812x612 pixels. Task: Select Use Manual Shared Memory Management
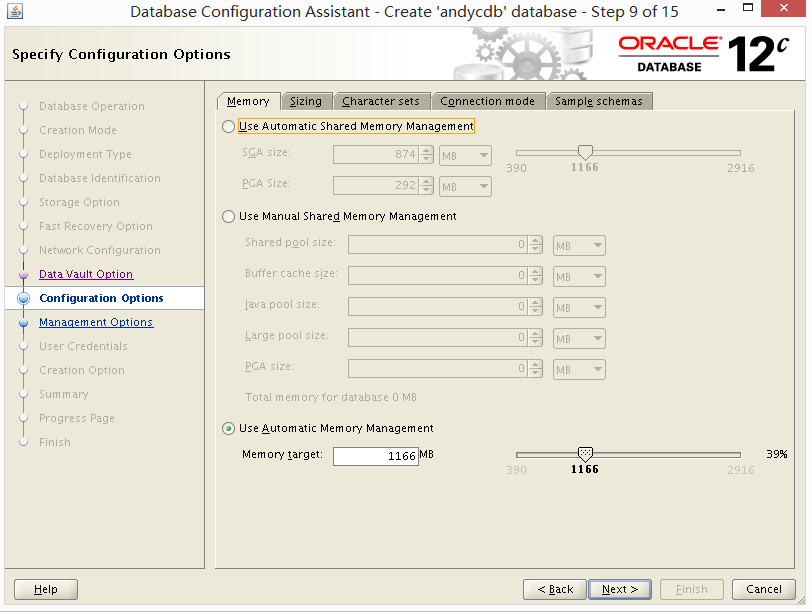pos(229,217)
